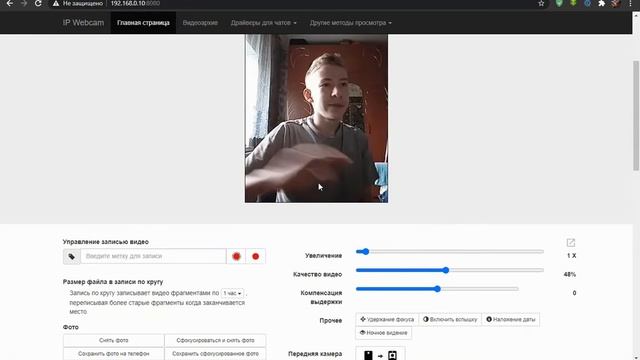Click the not-secure warning triangle icon
This screenshot has height=360, width=640.
pyautogui.click(x=56, y=3)
